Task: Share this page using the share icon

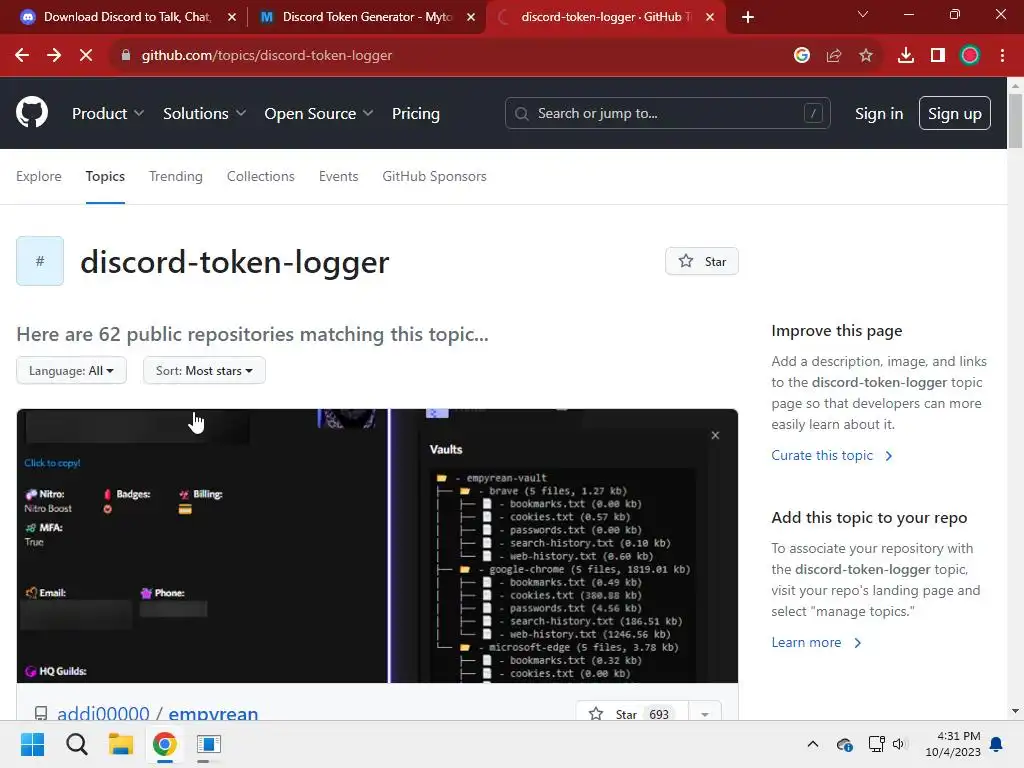Action: tap(834, 56)
